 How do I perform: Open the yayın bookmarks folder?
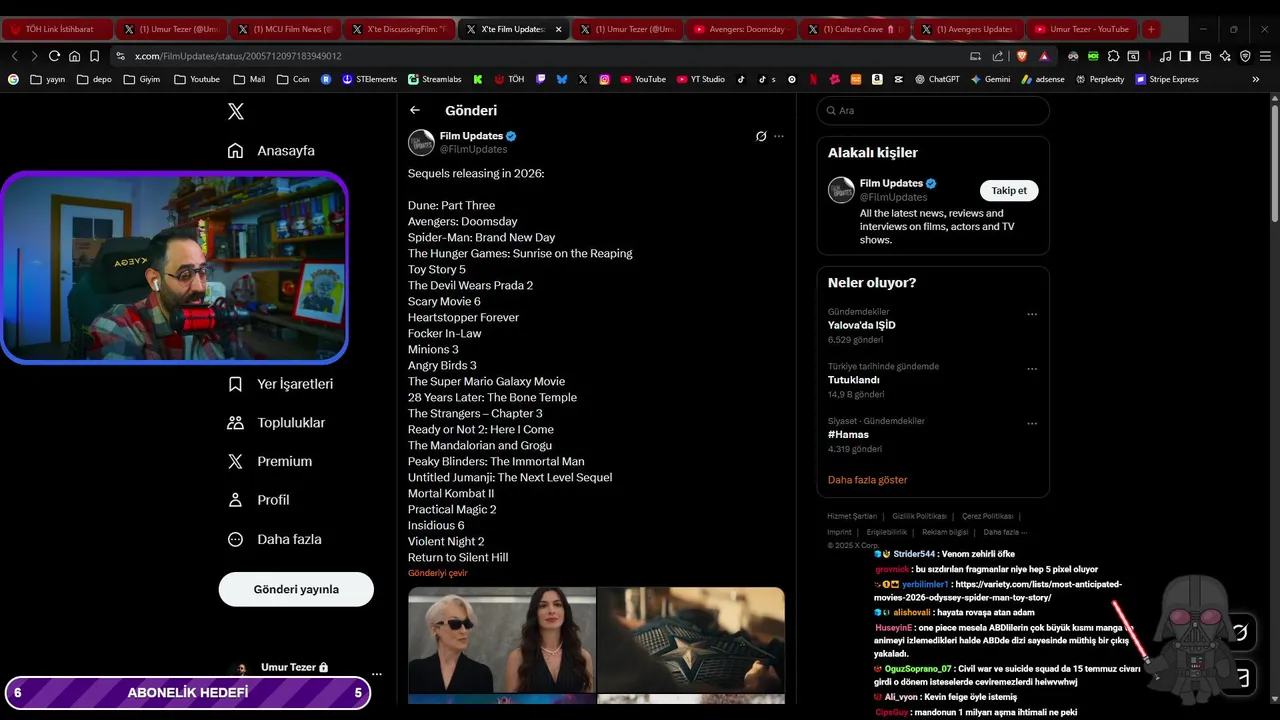48,79
